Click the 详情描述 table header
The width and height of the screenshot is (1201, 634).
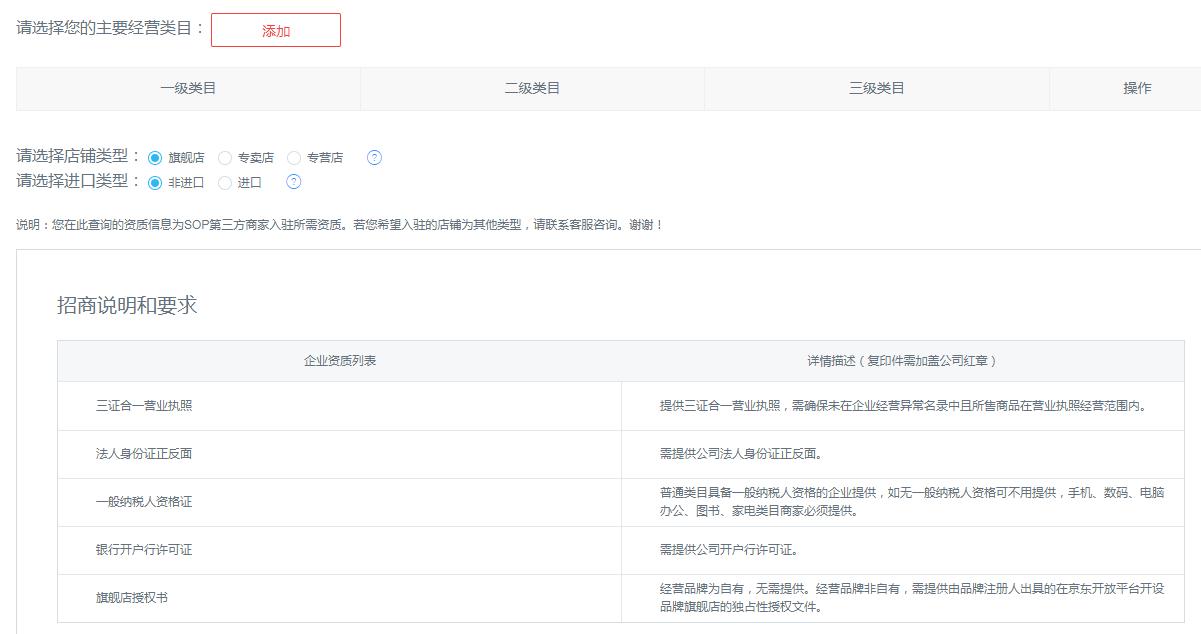pos(902,361)
